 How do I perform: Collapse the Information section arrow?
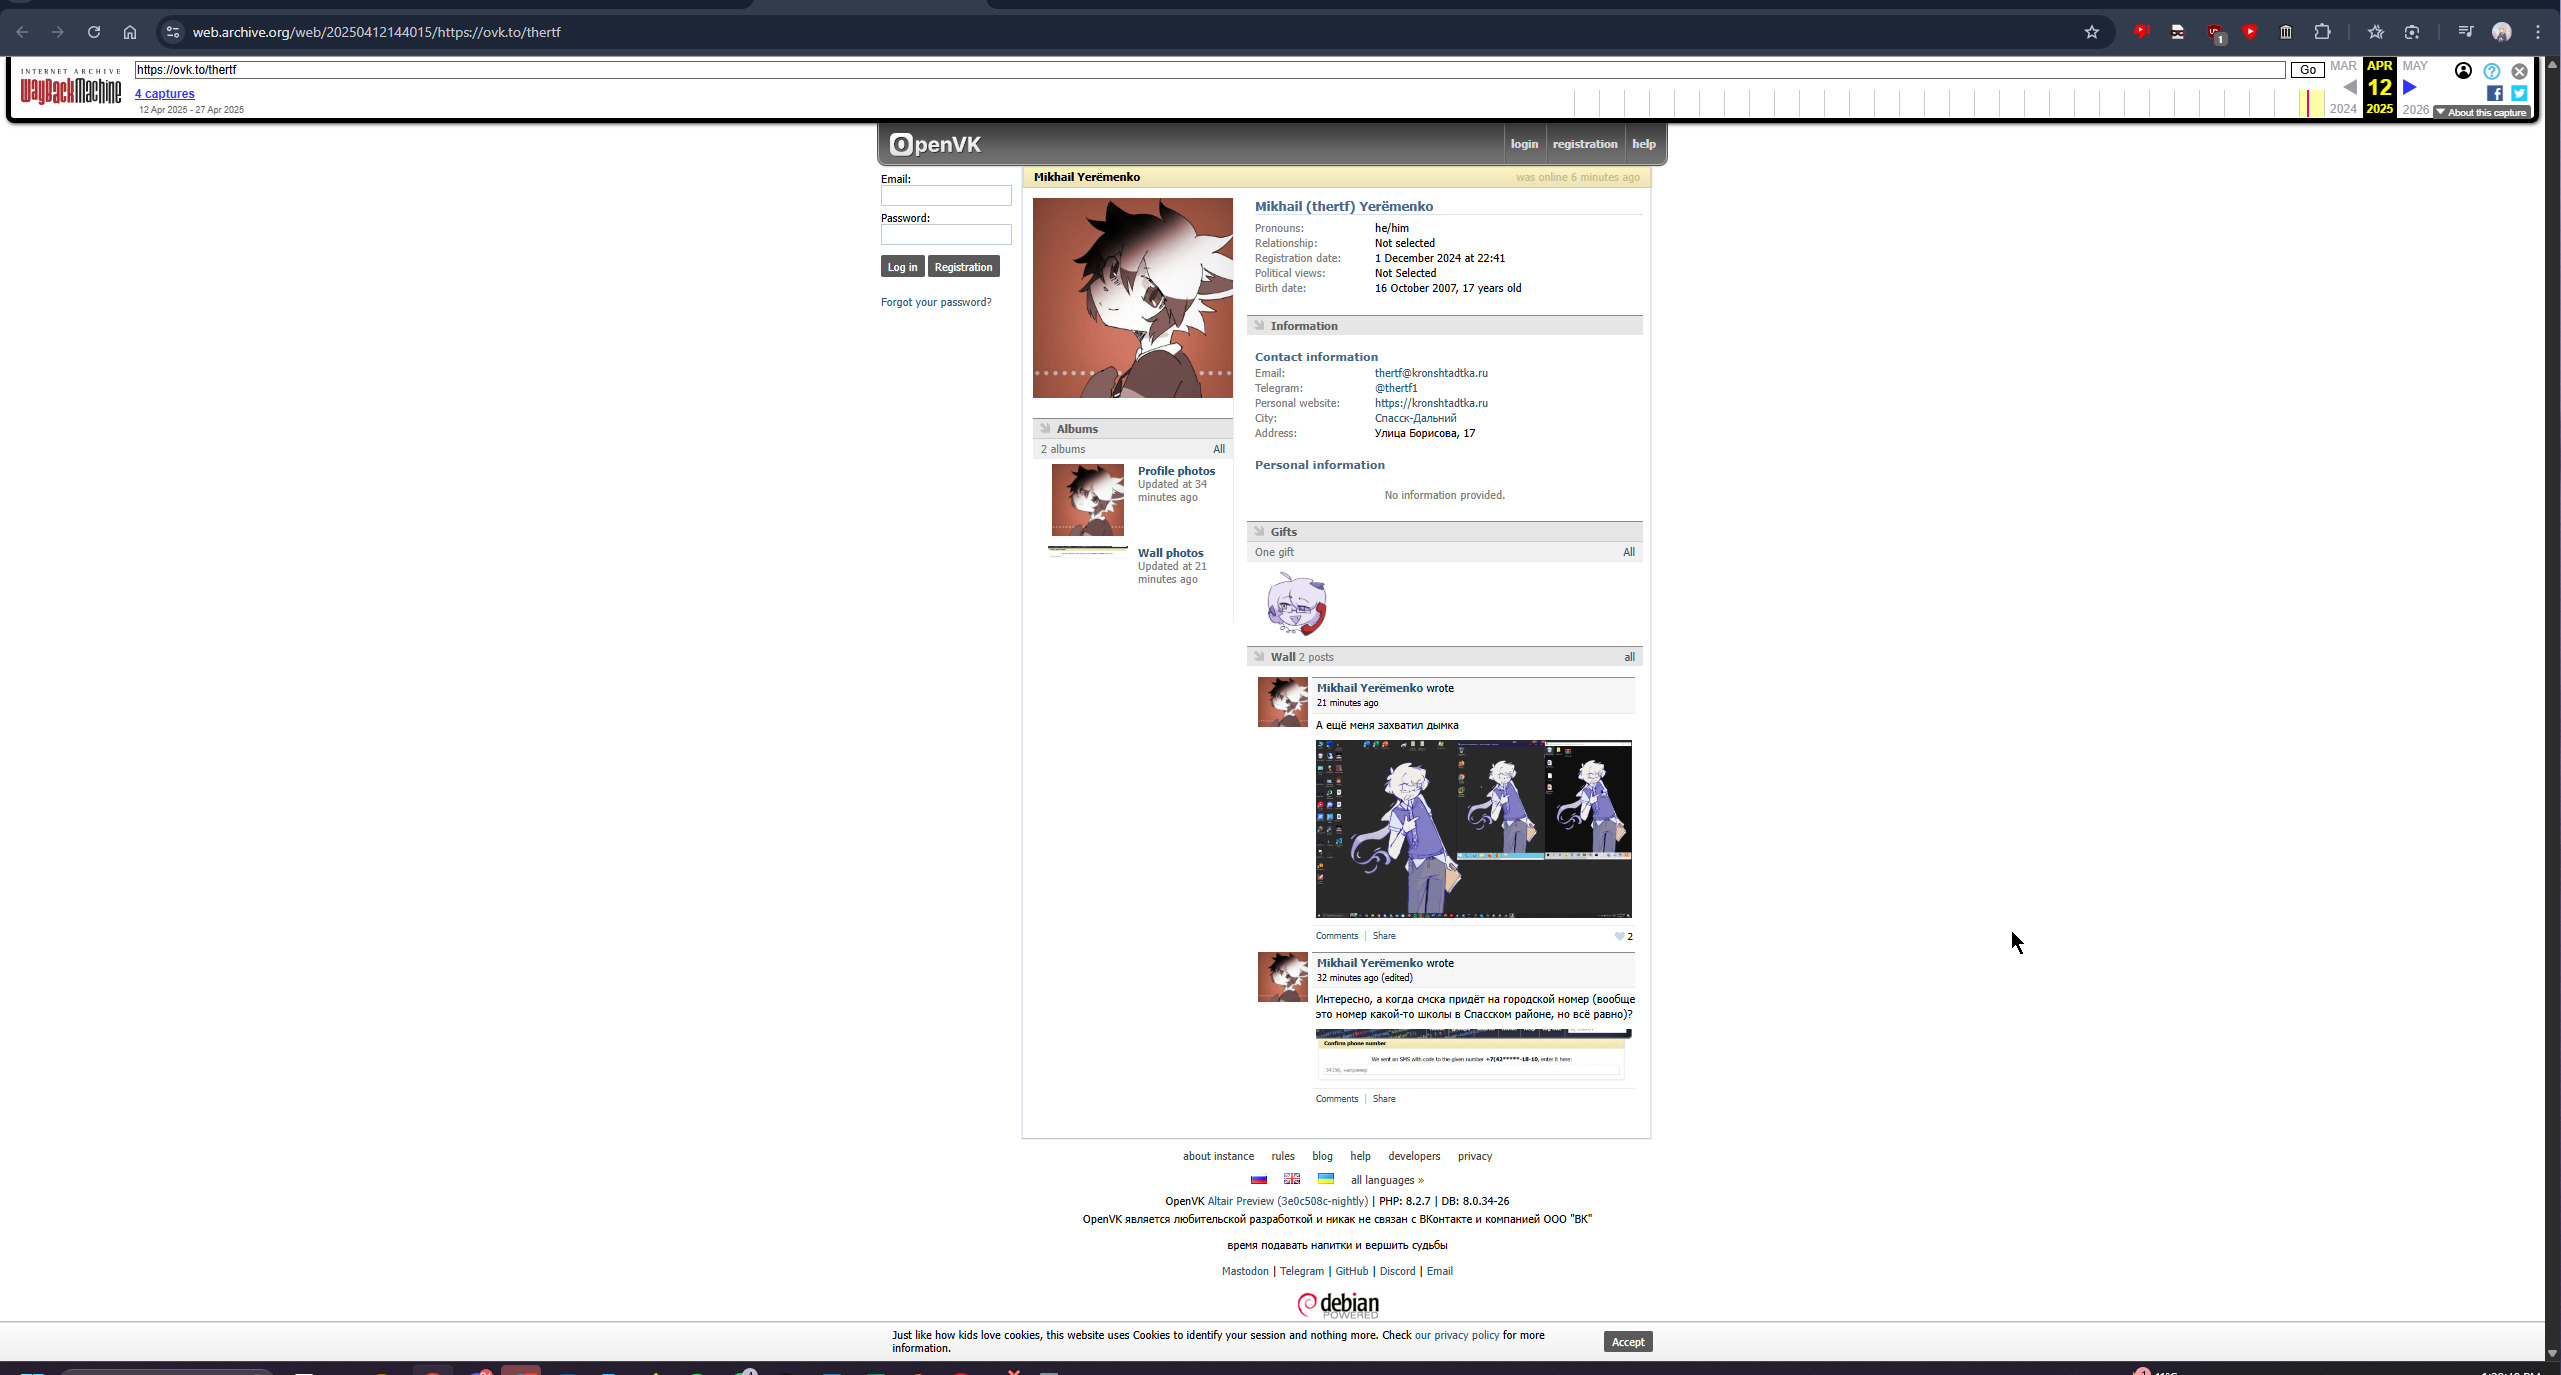click(1259, 326)
